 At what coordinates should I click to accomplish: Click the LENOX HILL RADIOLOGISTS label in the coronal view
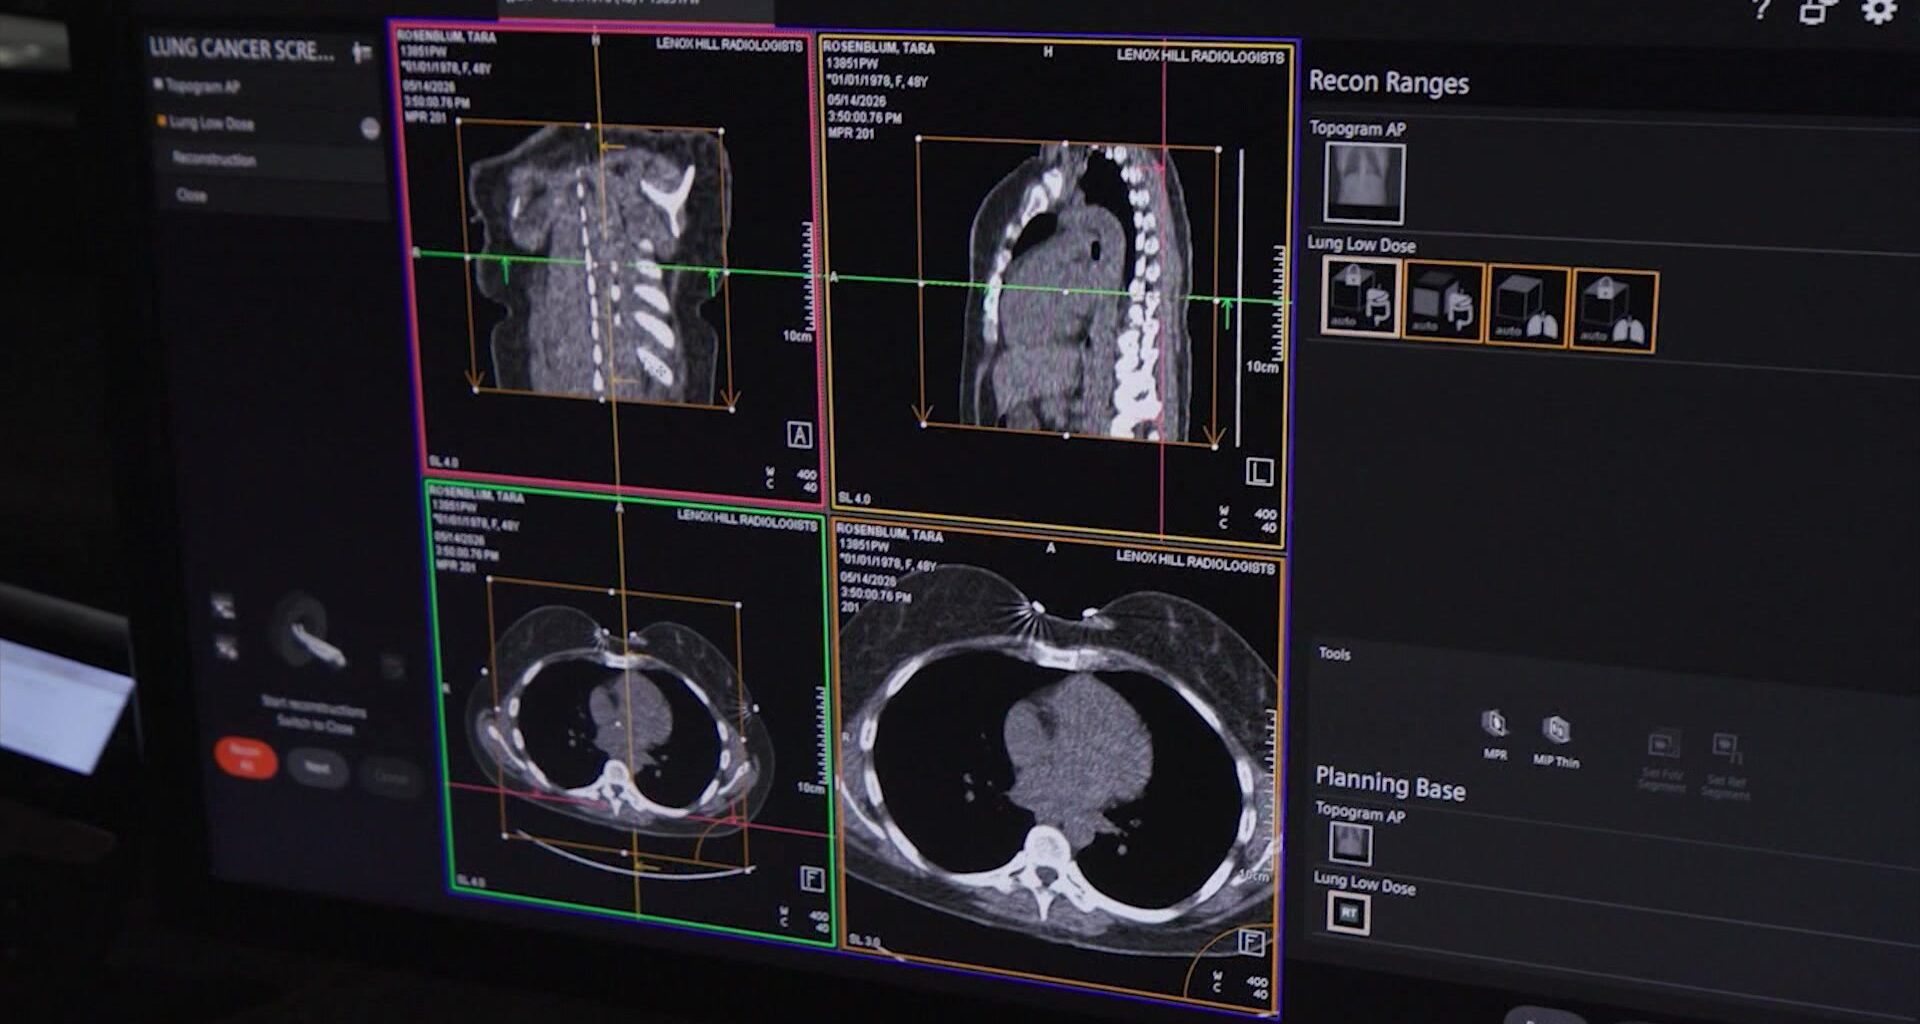(729, 45)
